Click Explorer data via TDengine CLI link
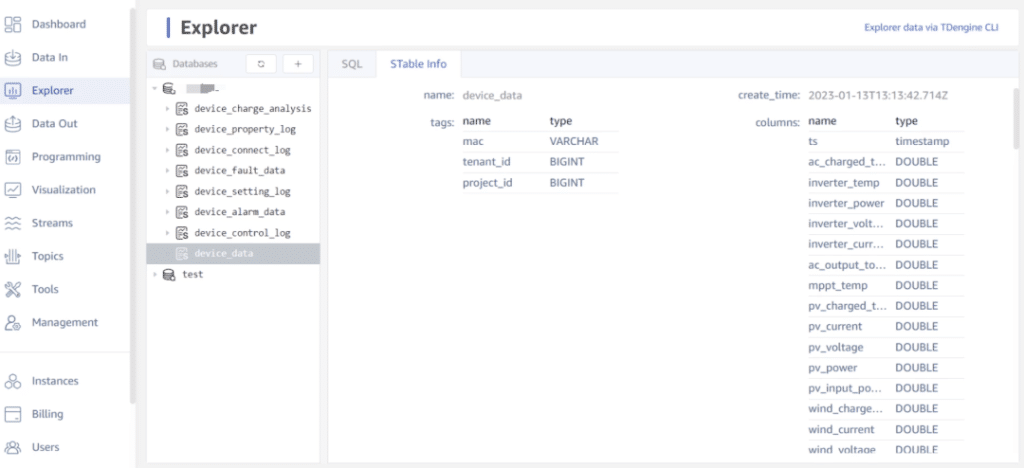 coord(930,28)
